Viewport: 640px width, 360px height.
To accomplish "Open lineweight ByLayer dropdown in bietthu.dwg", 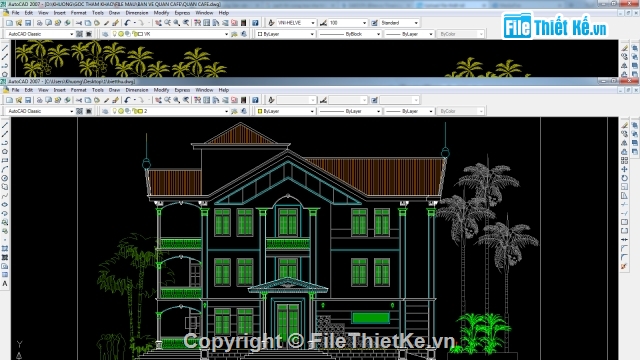I will point(409,111).
